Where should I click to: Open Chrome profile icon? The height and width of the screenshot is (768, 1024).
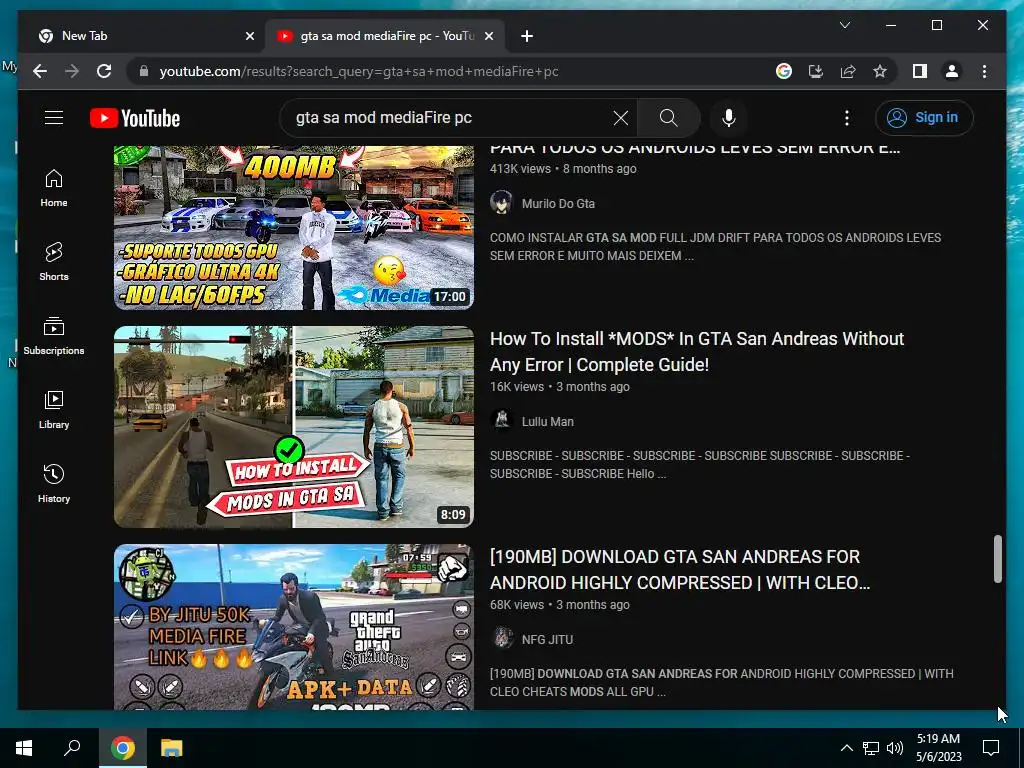tap(952, 71)
